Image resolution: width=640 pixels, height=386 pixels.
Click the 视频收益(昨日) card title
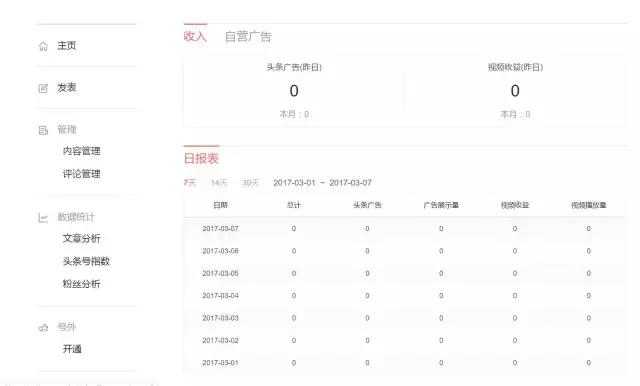point(515,67)
